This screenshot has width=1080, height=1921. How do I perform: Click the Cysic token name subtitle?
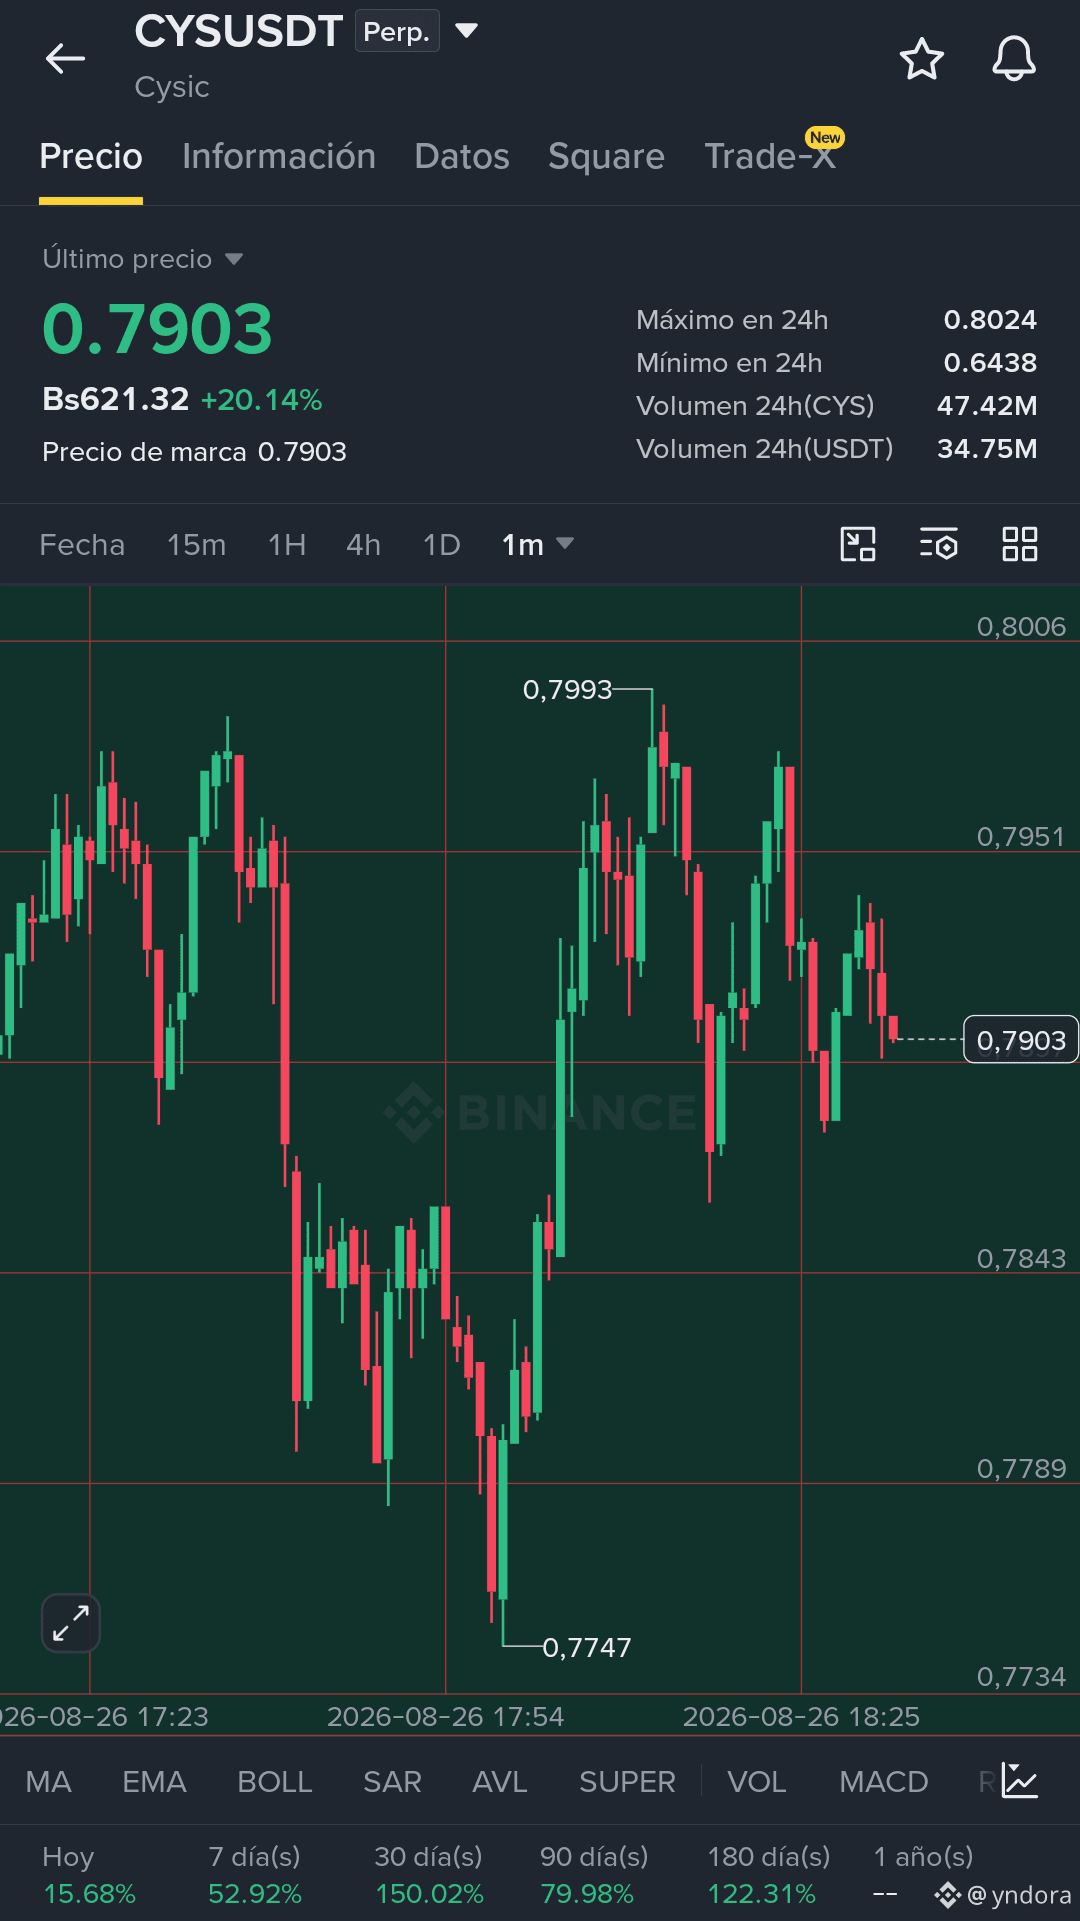[172, 87]
